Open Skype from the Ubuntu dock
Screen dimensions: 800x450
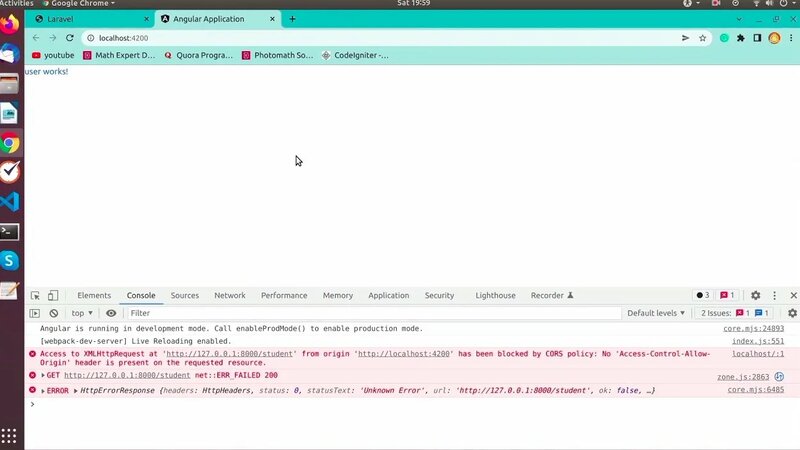(9, 261)
